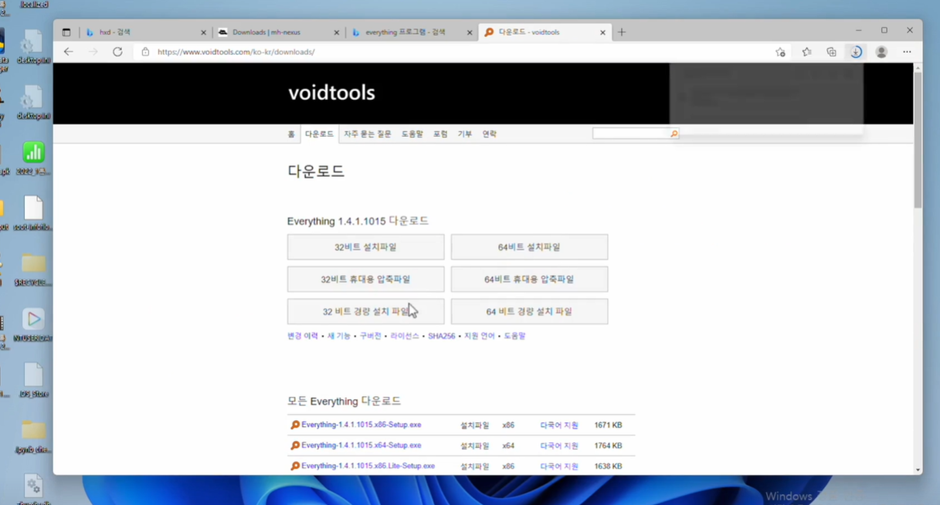This screenshot has height=505, width=940.
Task: Open the '포럼' navigation item
Action: 441,134
